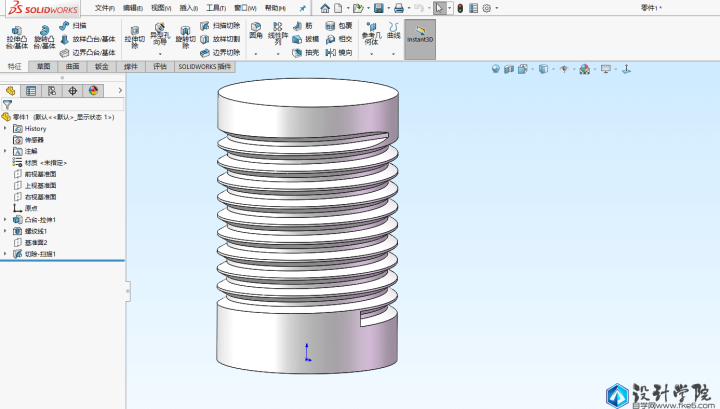Open the DisplayManager color wheel tab

[93, 90]
